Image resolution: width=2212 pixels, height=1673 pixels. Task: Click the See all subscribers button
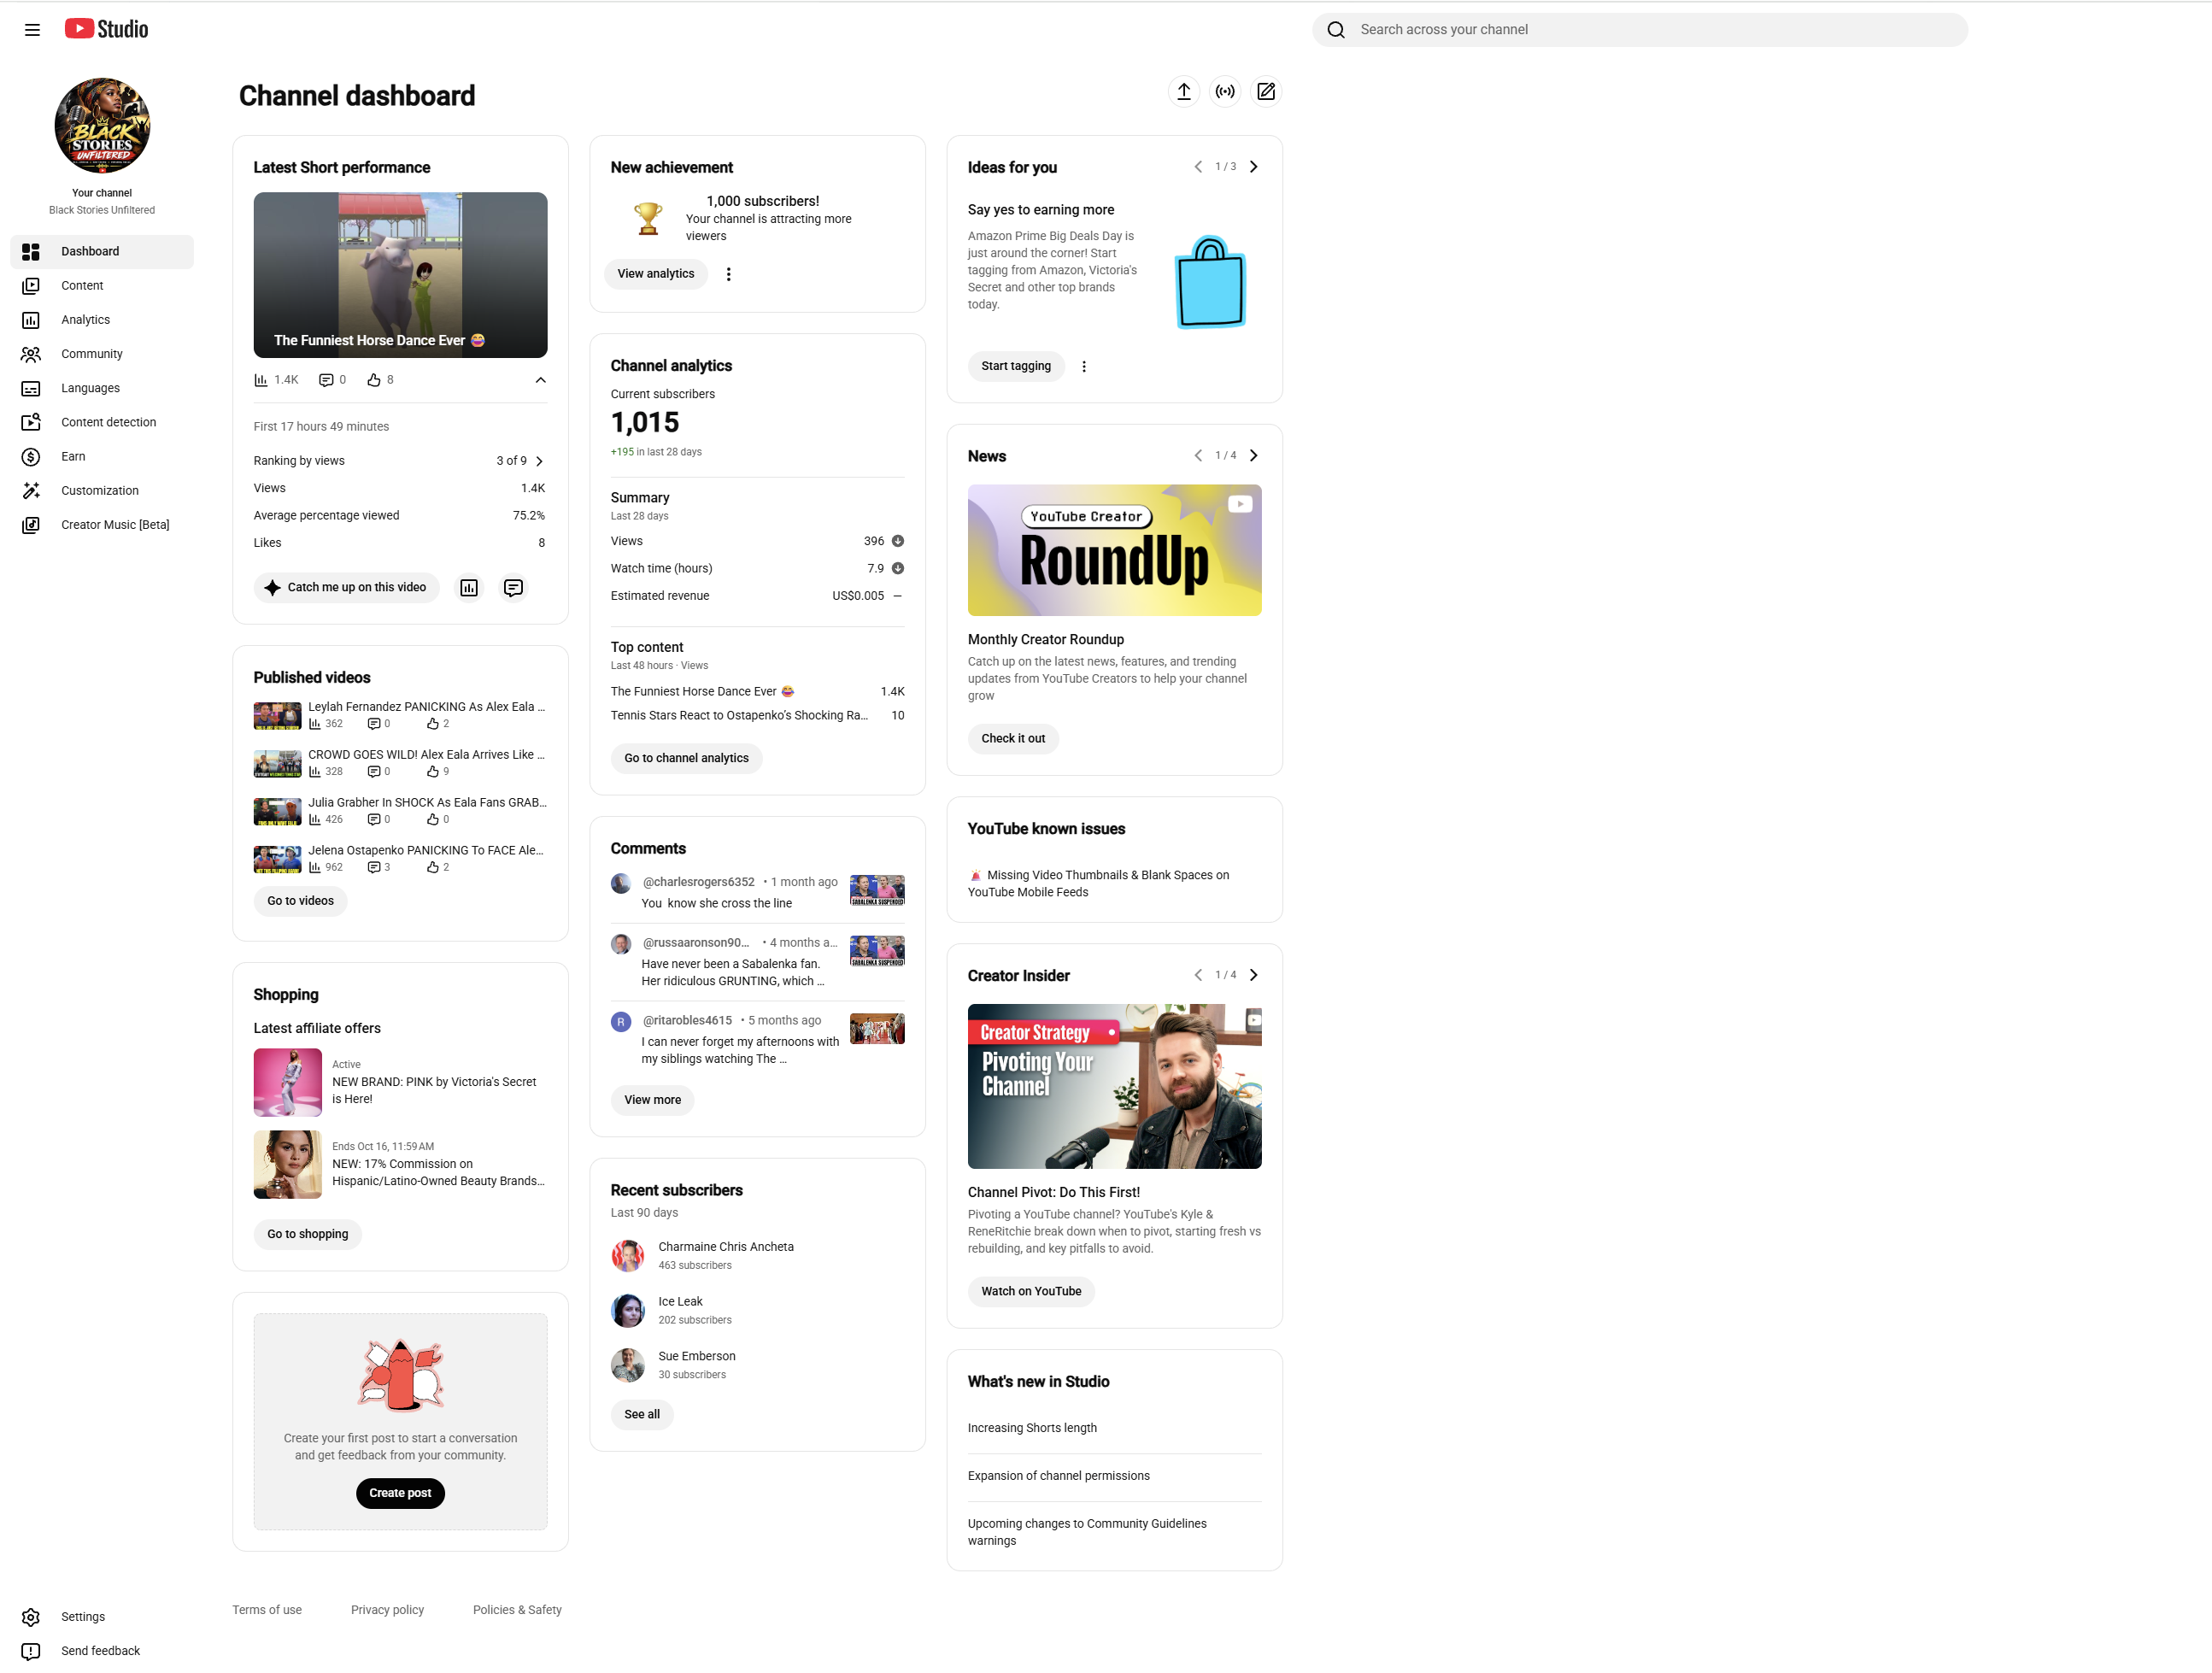(642, 1415)
